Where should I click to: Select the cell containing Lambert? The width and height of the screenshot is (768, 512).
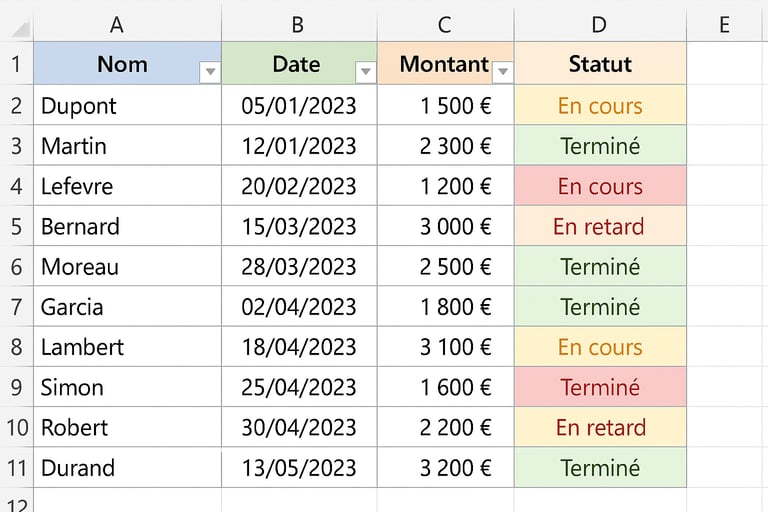(127, 347)
